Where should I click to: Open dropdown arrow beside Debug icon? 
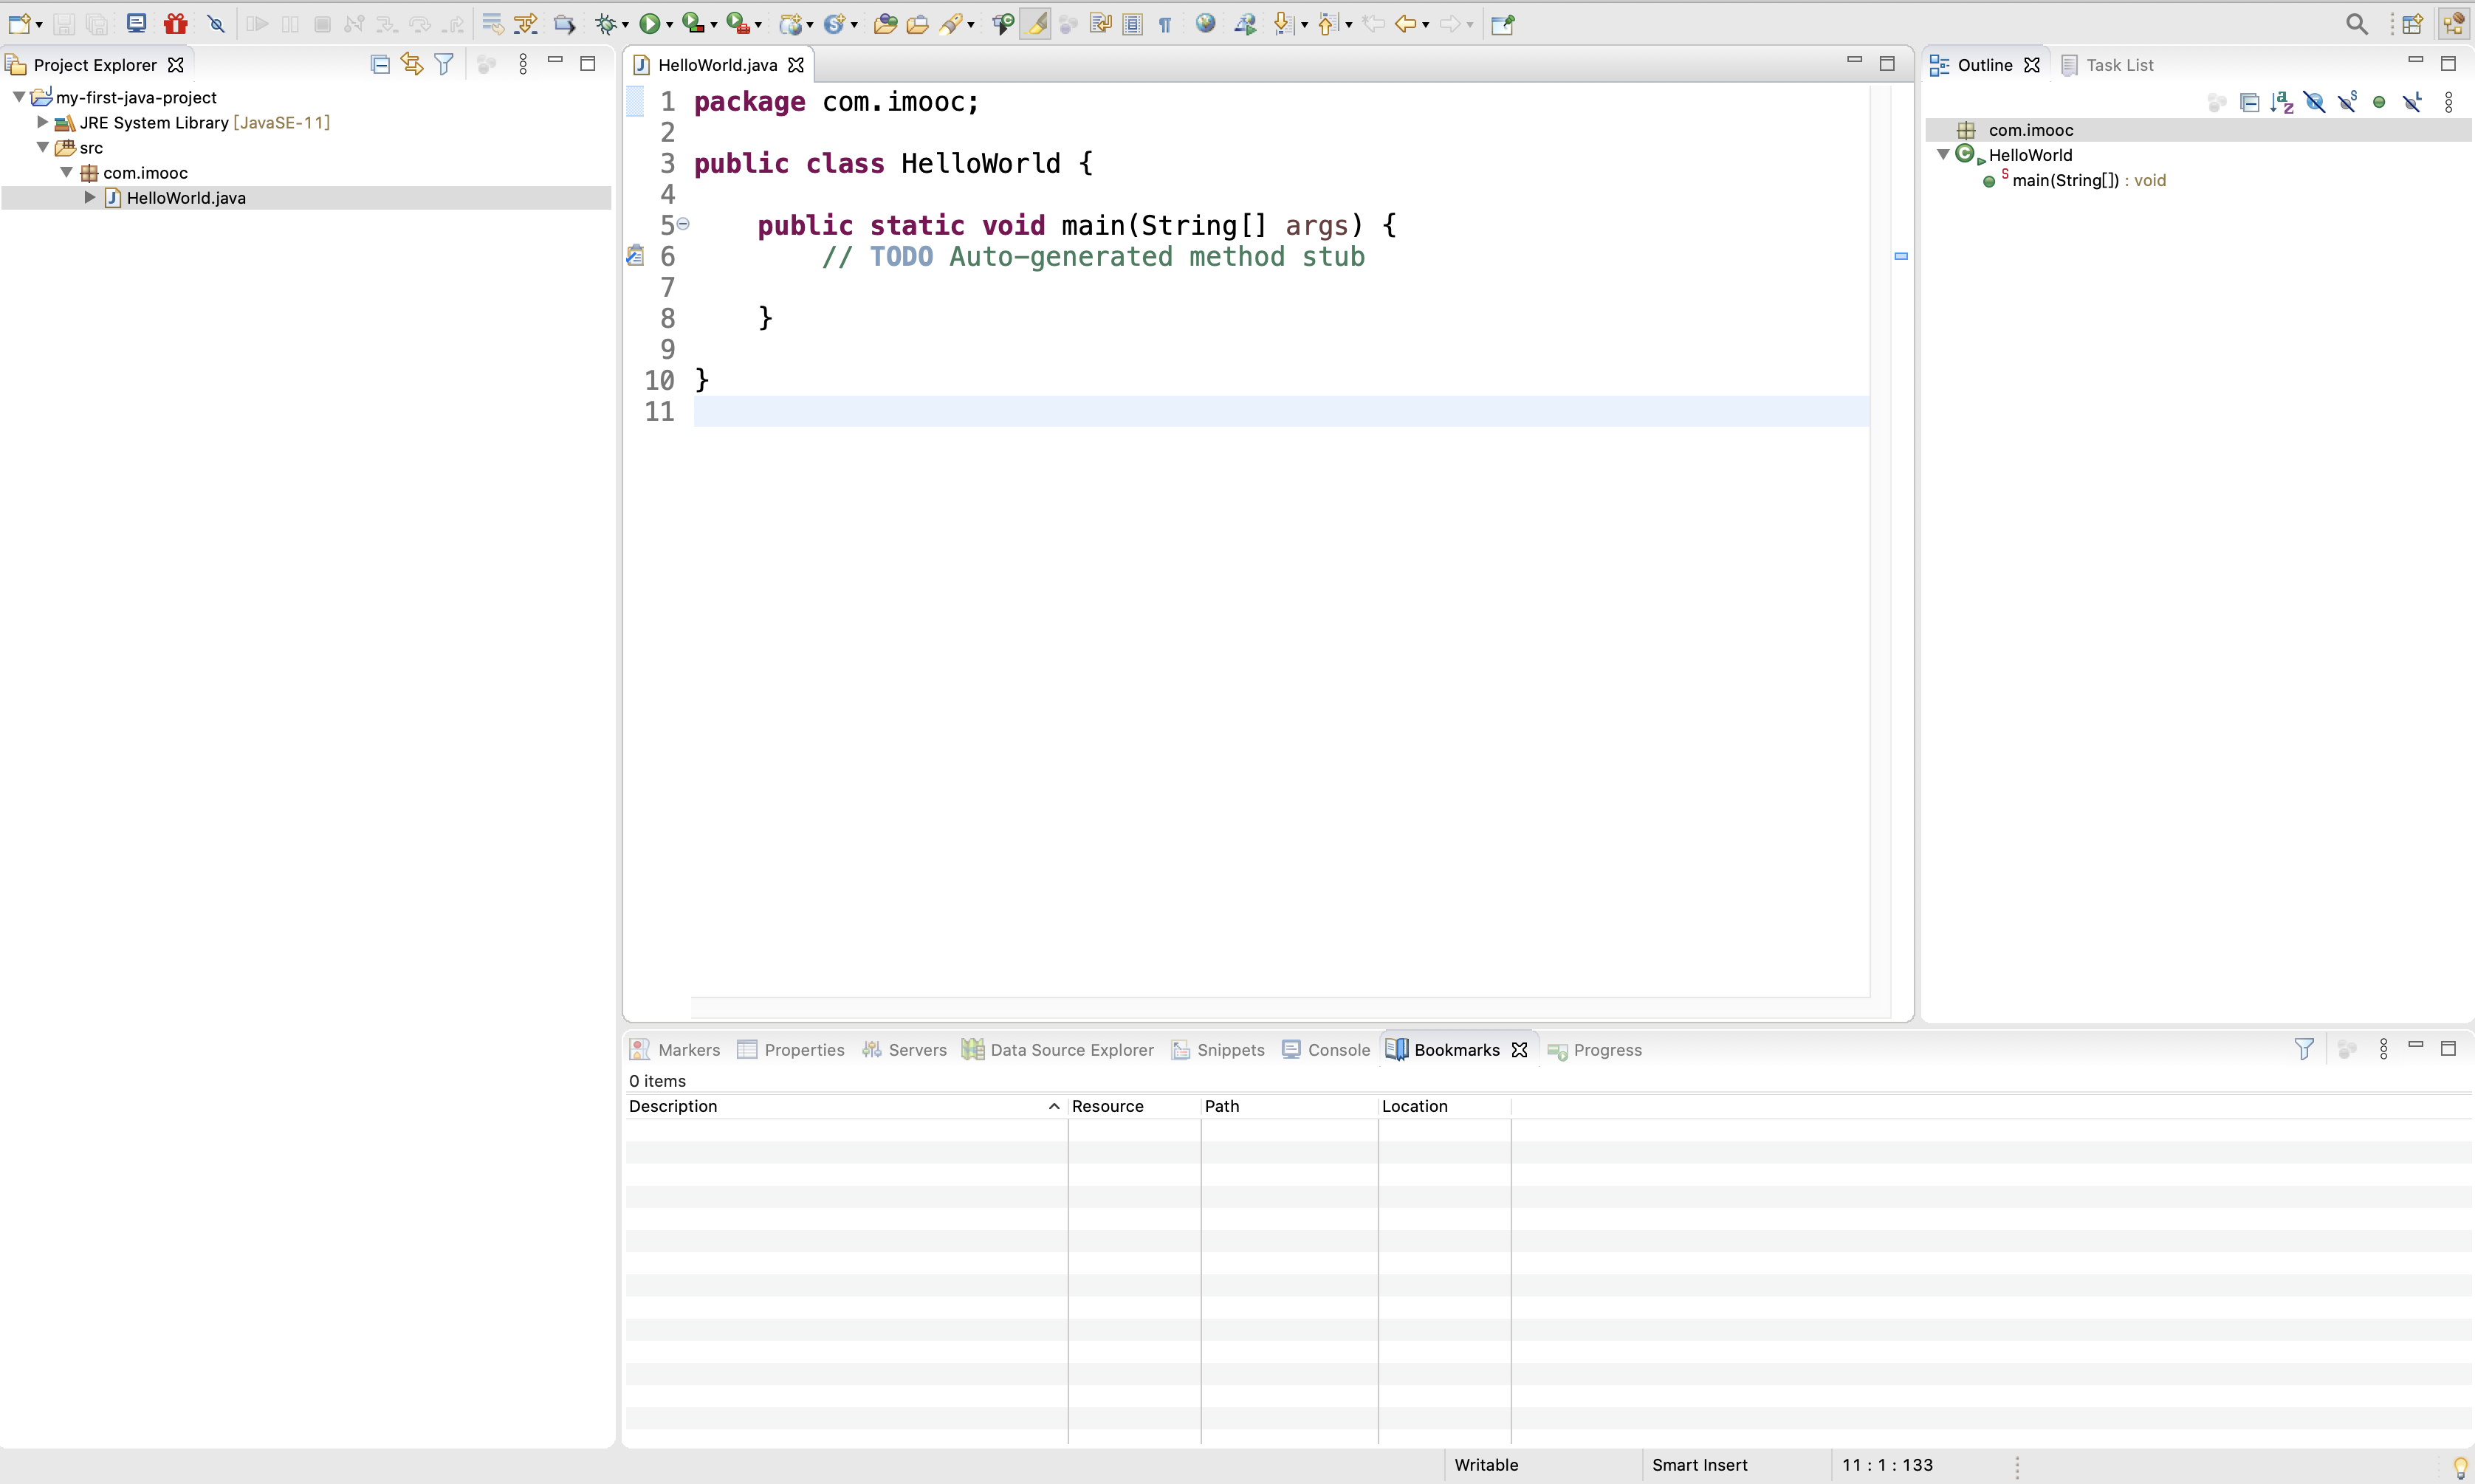coord(625,25)
